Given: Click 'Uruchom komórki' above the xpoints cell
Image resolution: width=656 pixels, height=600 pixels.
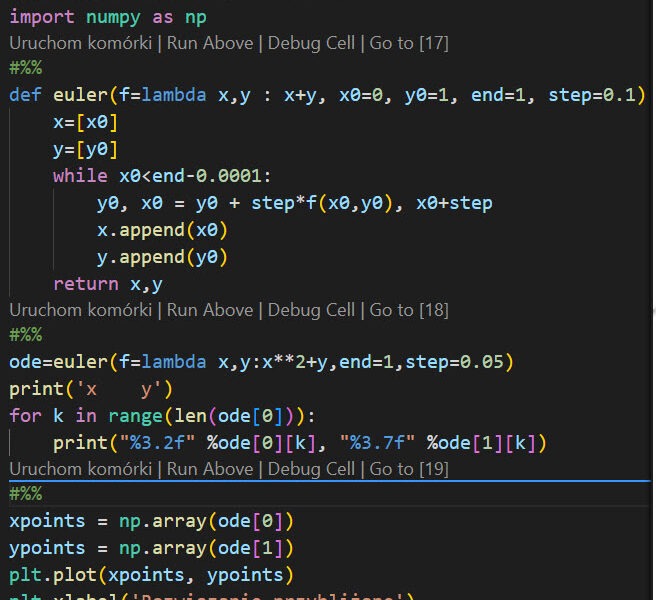Looking at the screenshot, I should pyautogui.click(x=77, y=469).
